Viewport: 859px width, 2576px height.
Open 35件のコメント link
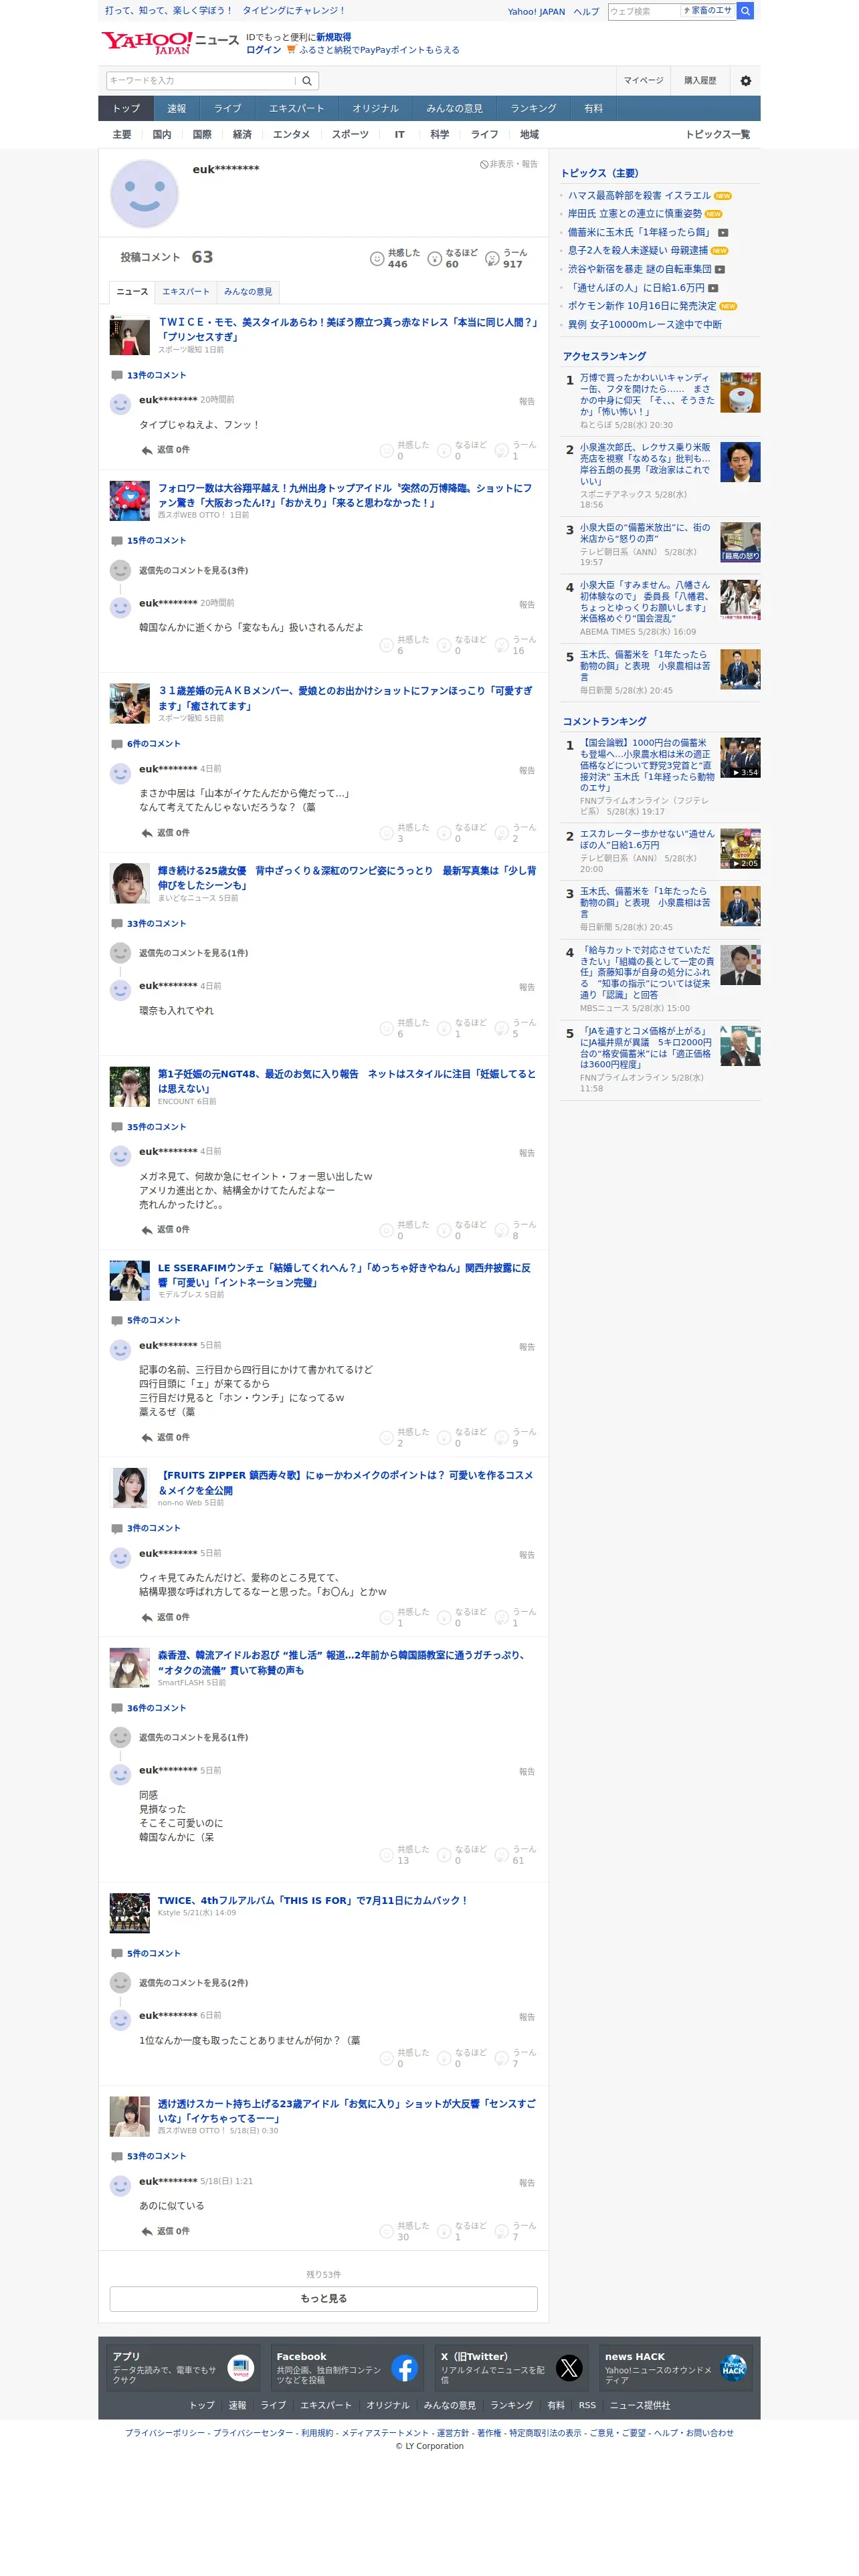tap(156, 1127)
